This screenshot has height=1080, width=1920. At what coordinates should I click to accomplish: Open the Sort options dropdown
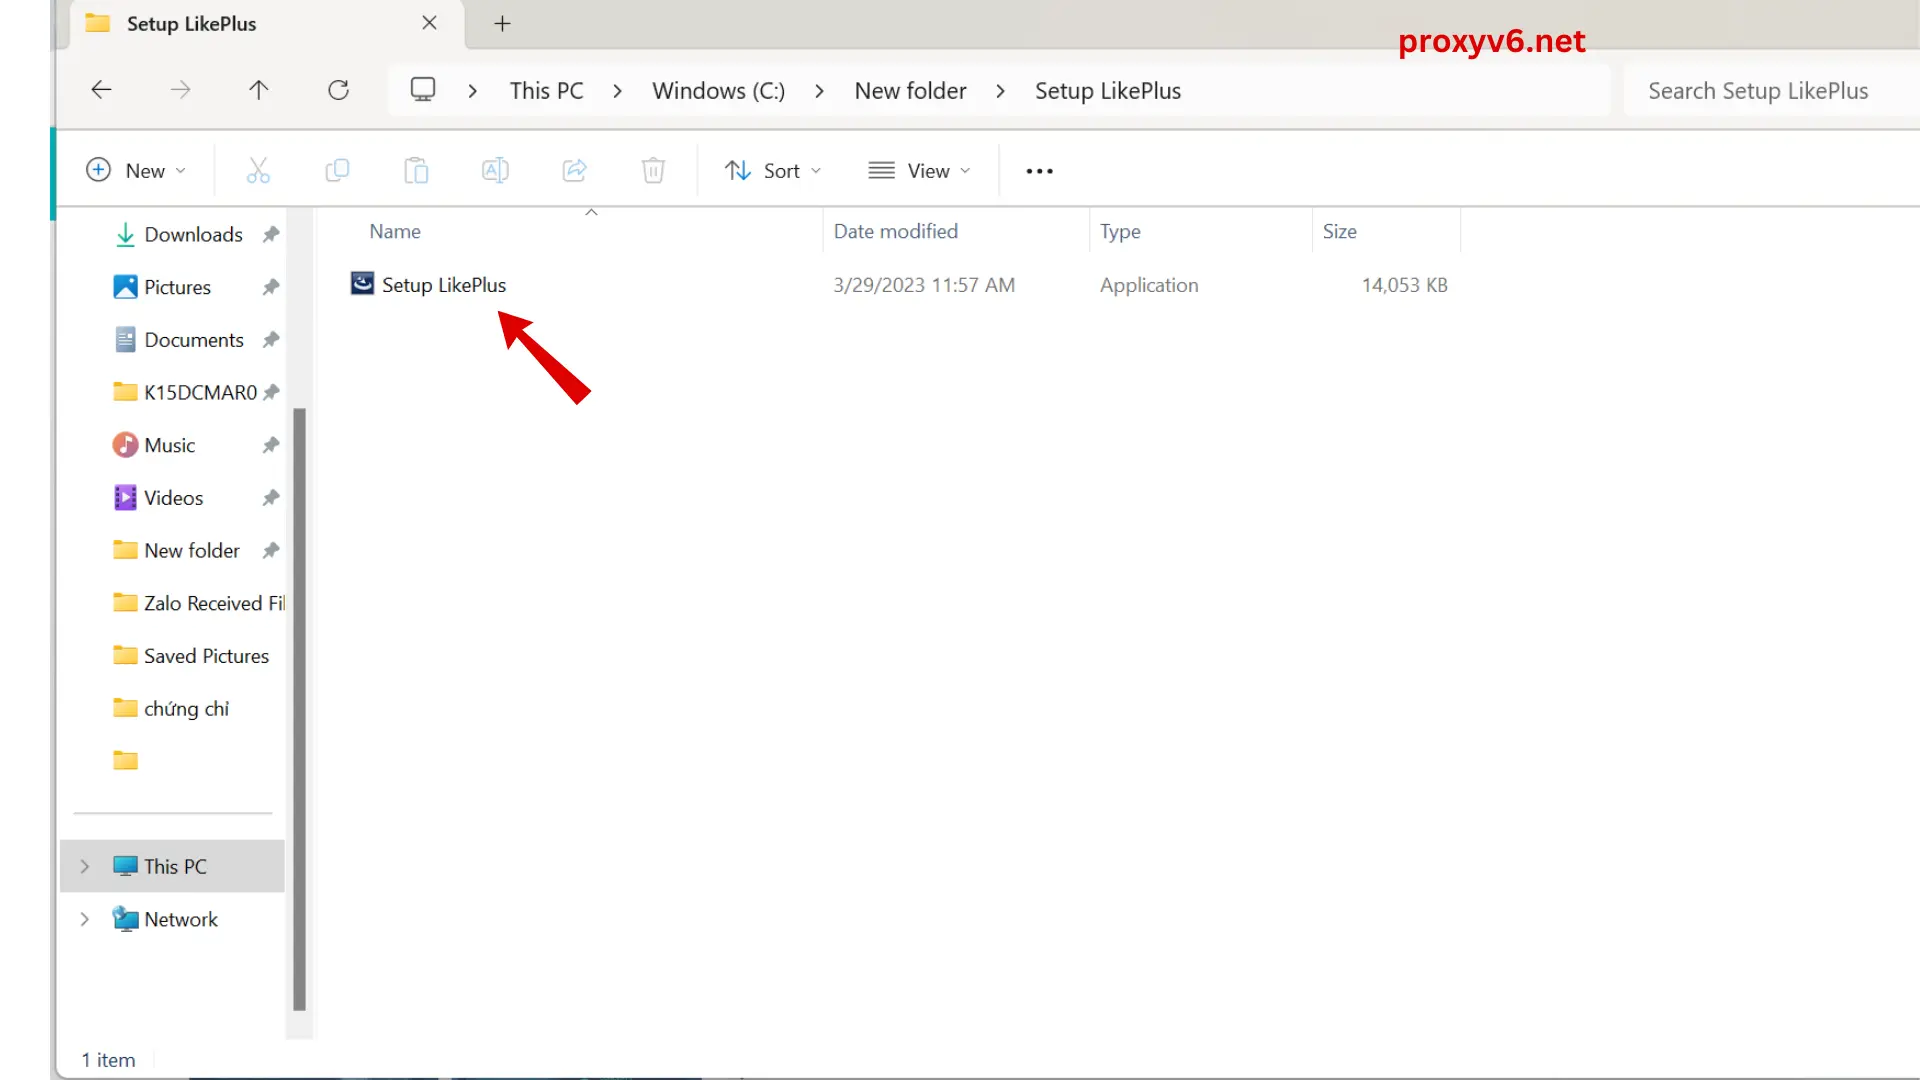click(x=773, y=171)
